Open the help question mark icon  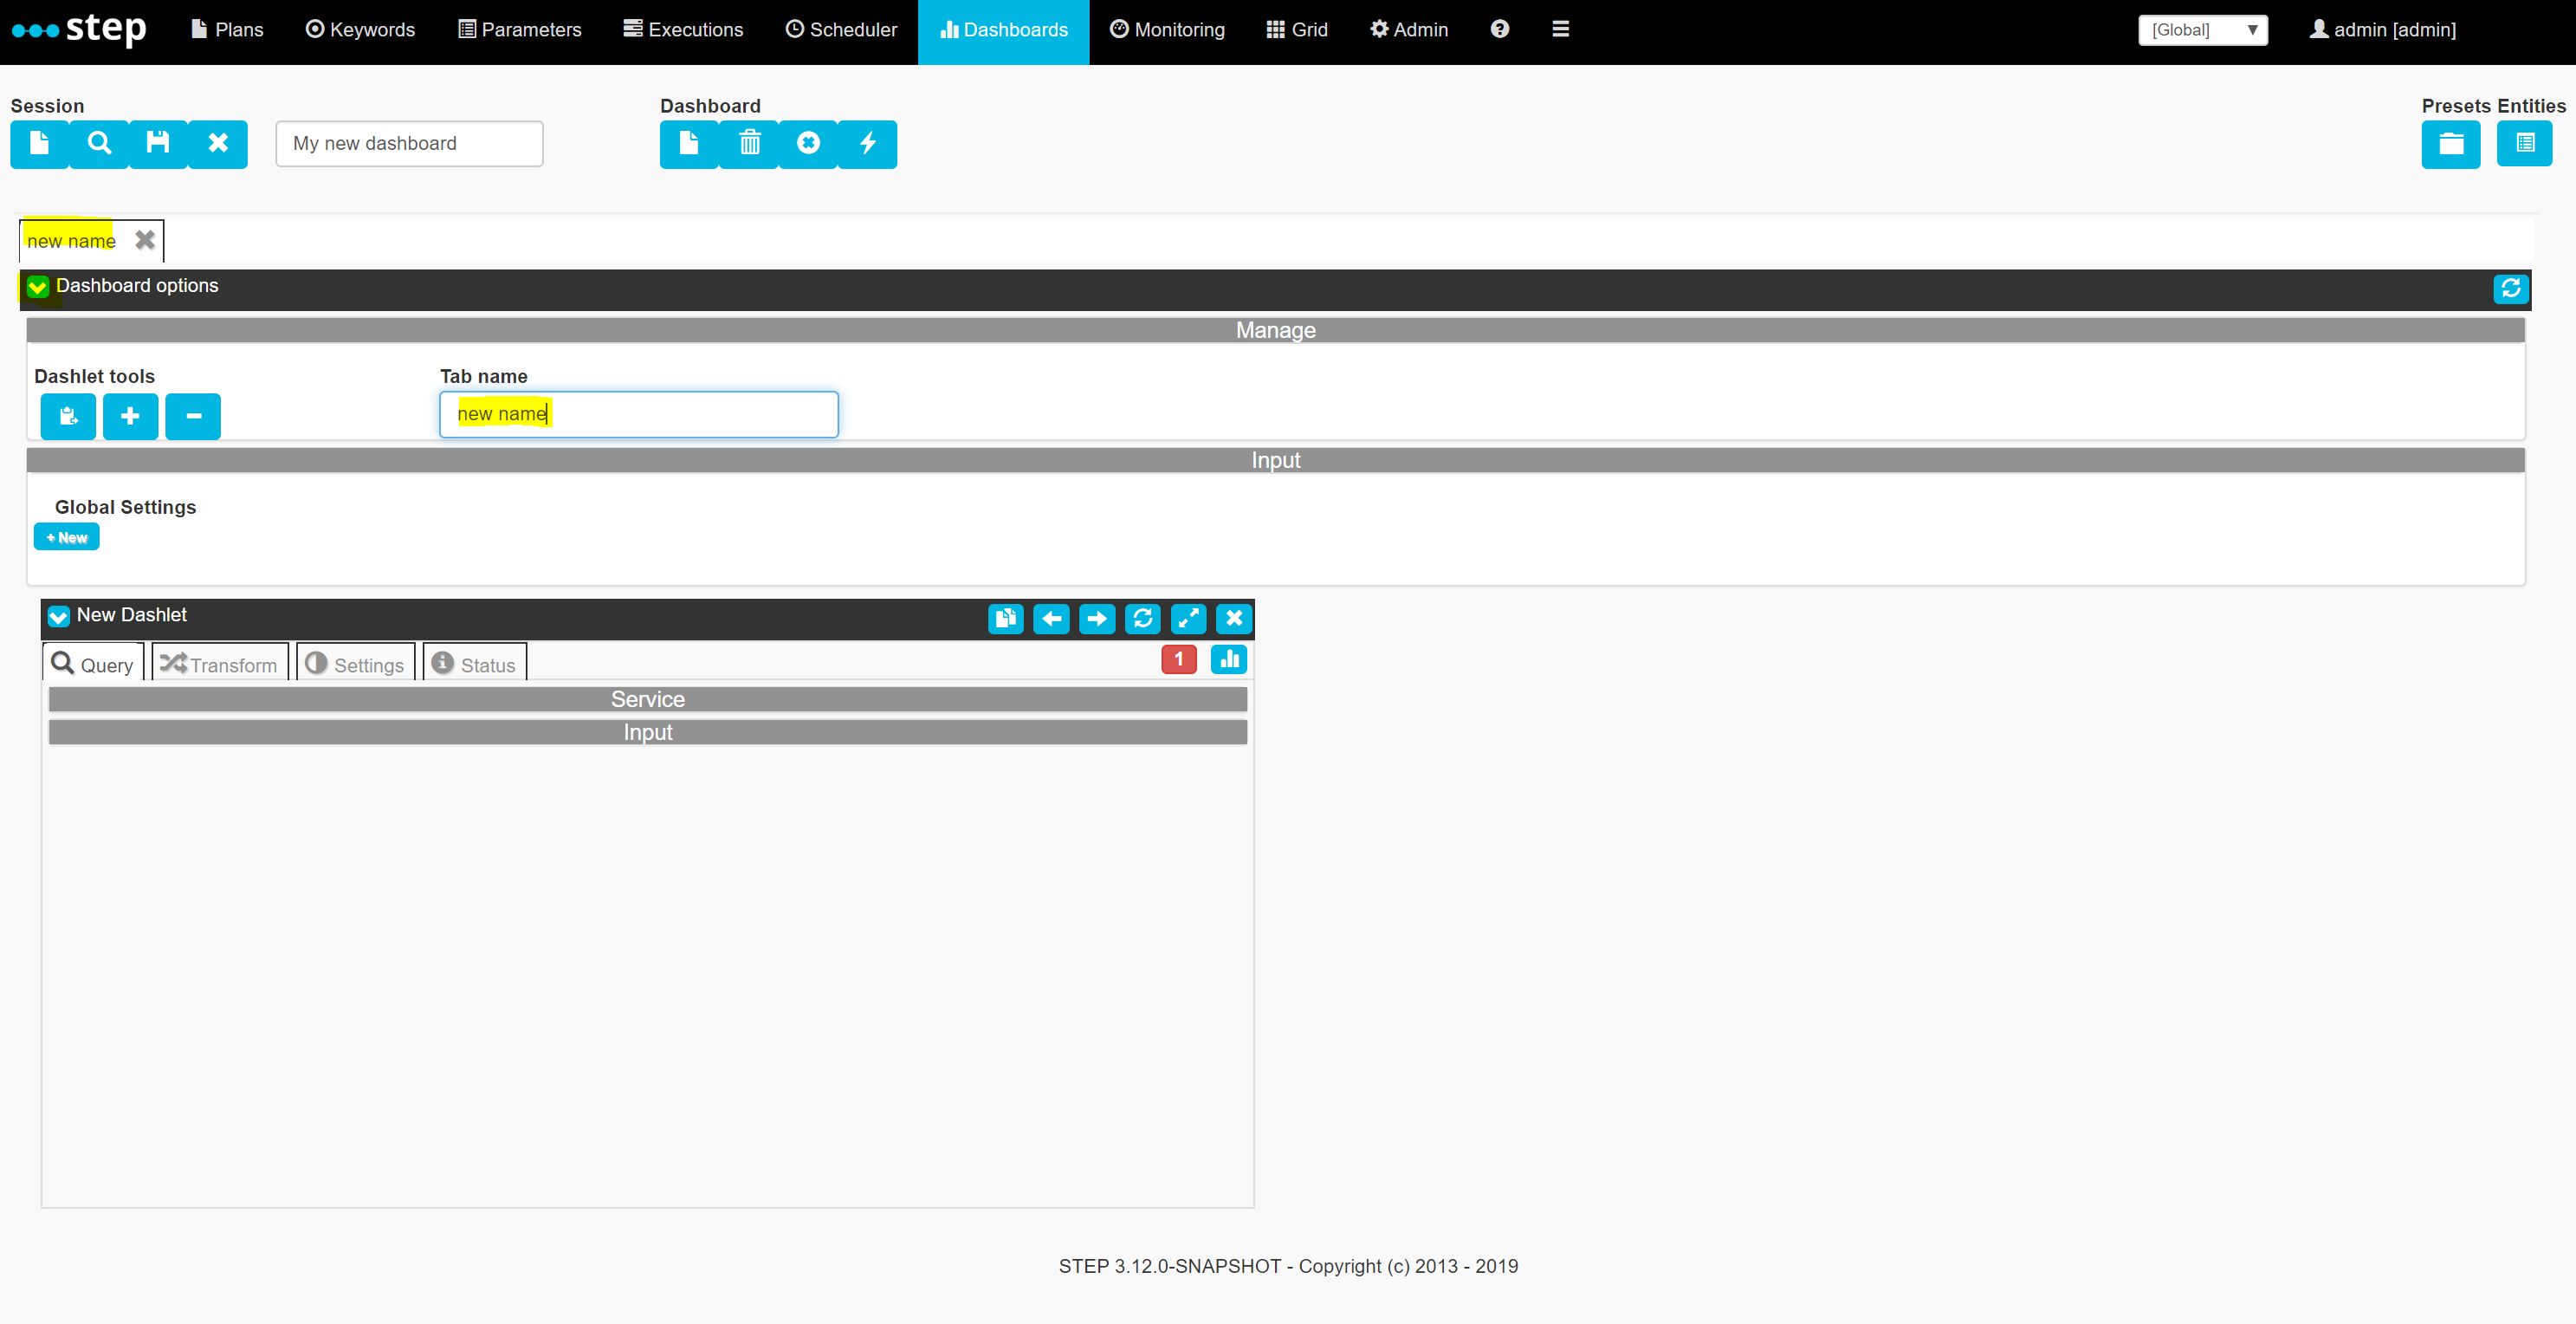[x=1499, y=29]
